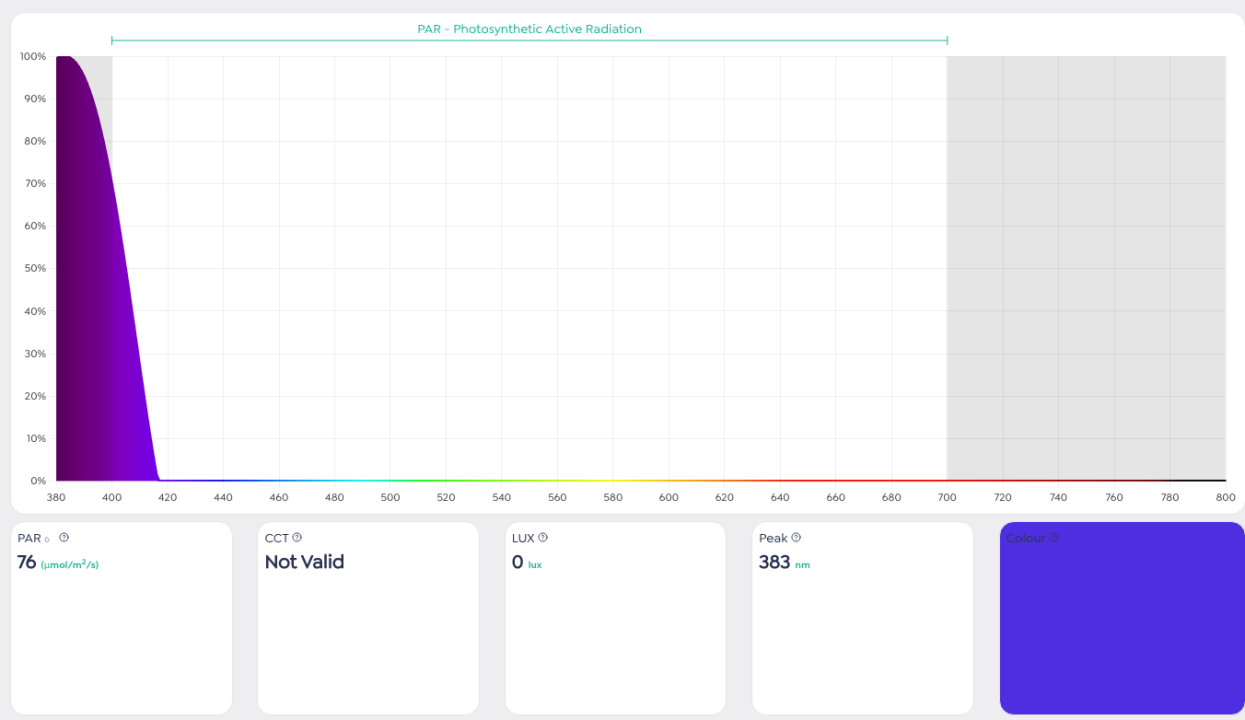Click the 50% y-axis label
The height and width of the screenshot is (720, 1245).
tap(35, 268)
